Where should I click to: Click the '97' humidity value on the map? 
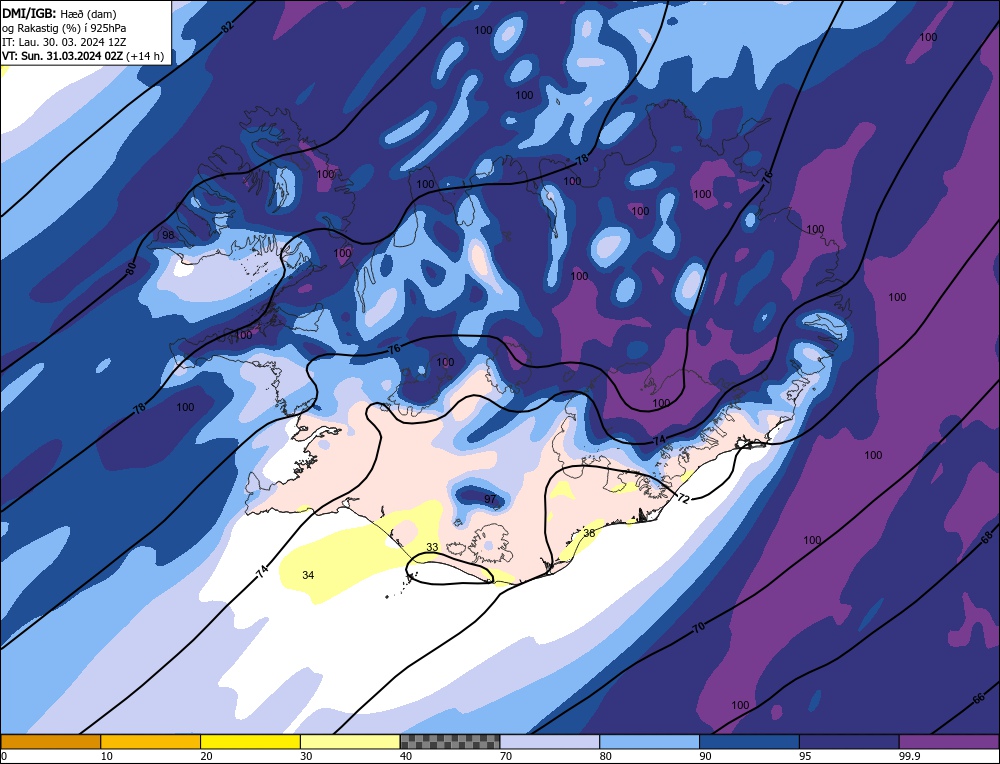click(490, 499)
